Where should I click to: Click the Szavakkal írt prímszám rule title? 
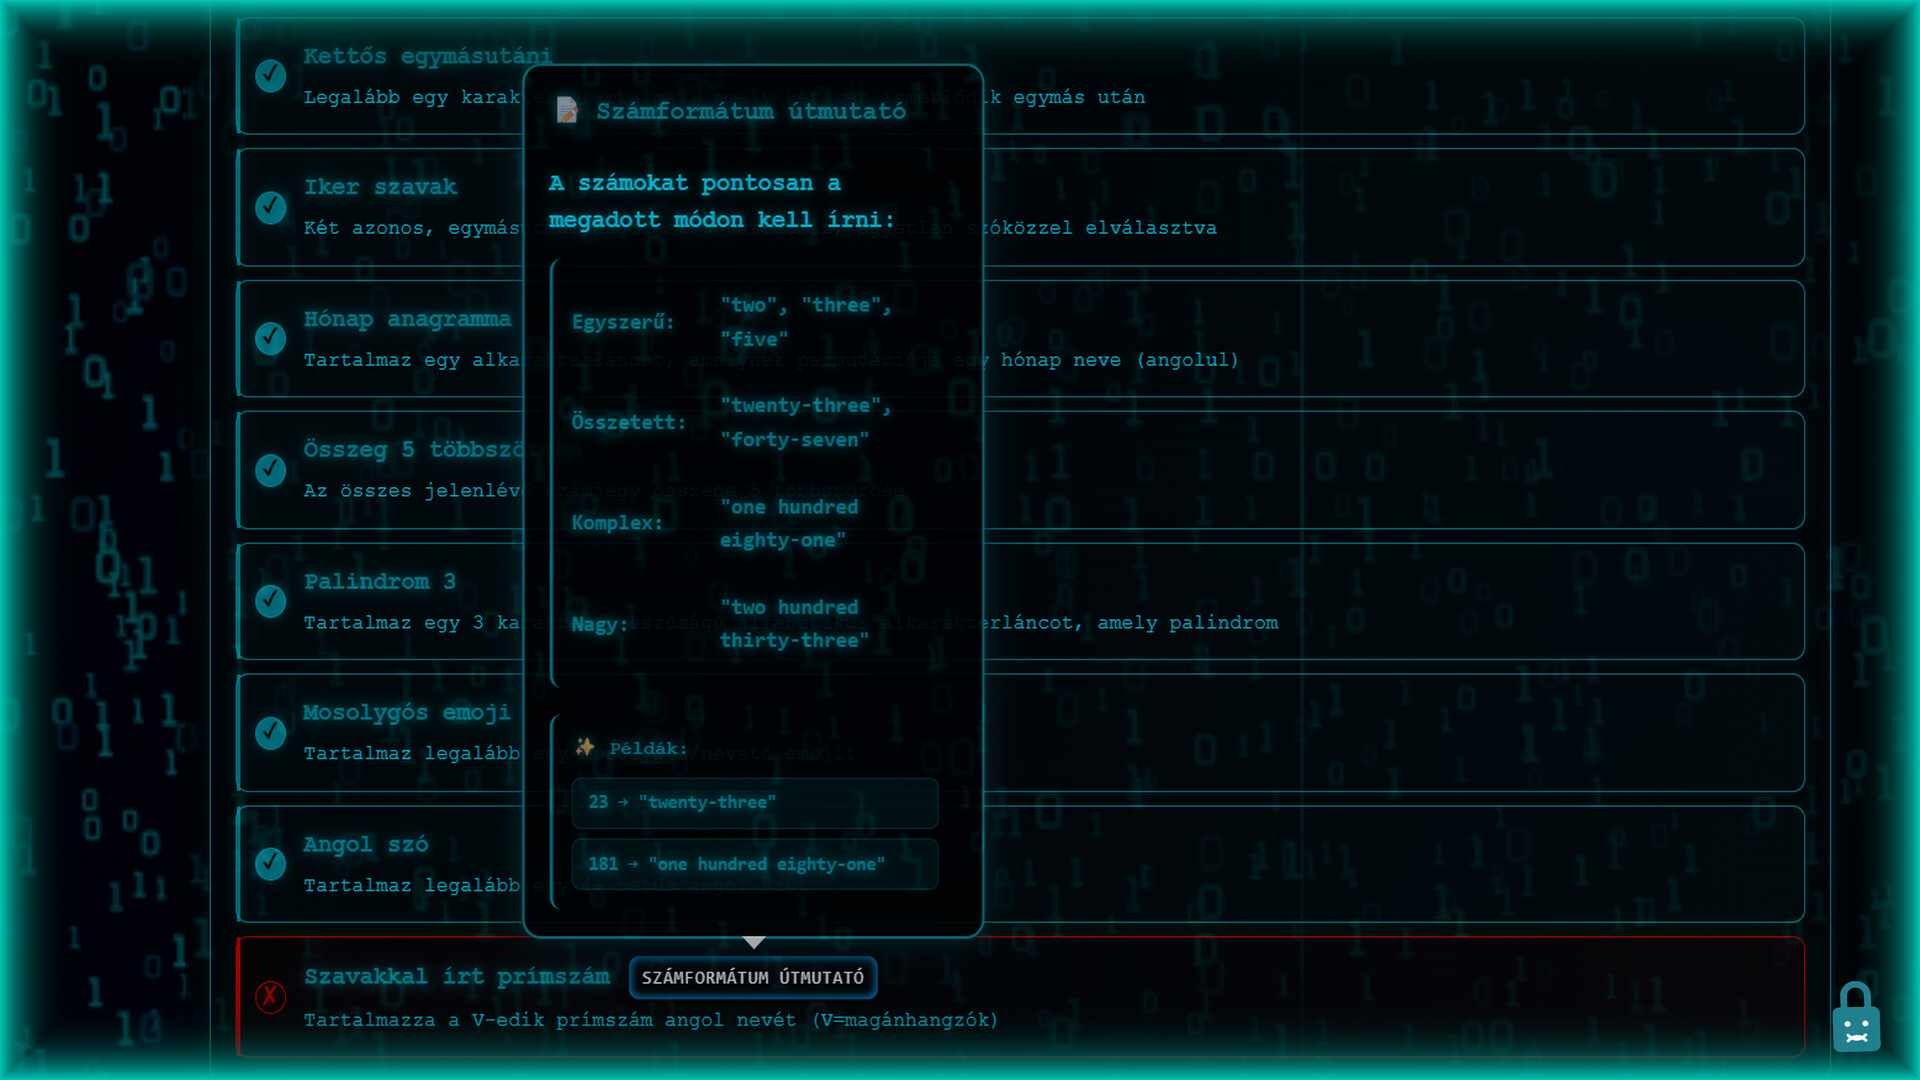tap(456, 976)
